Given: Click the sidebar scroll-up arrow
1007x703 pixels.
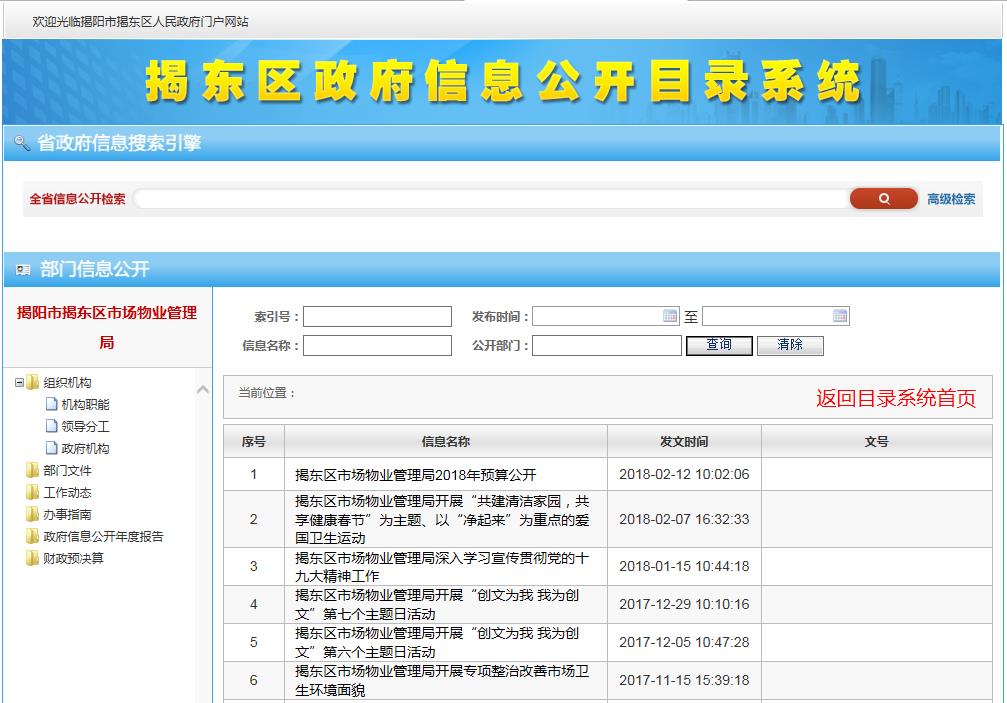Looking at the screenshot, I should click(x=203, y=389).
